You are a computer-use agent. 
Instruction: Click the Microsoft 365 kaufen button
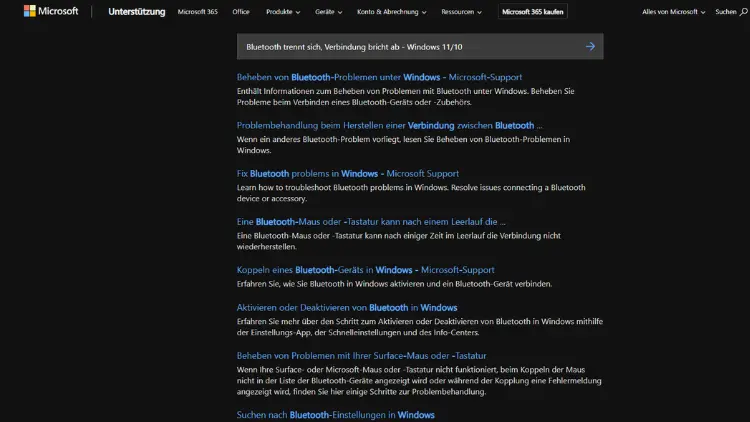click(532, 11)
